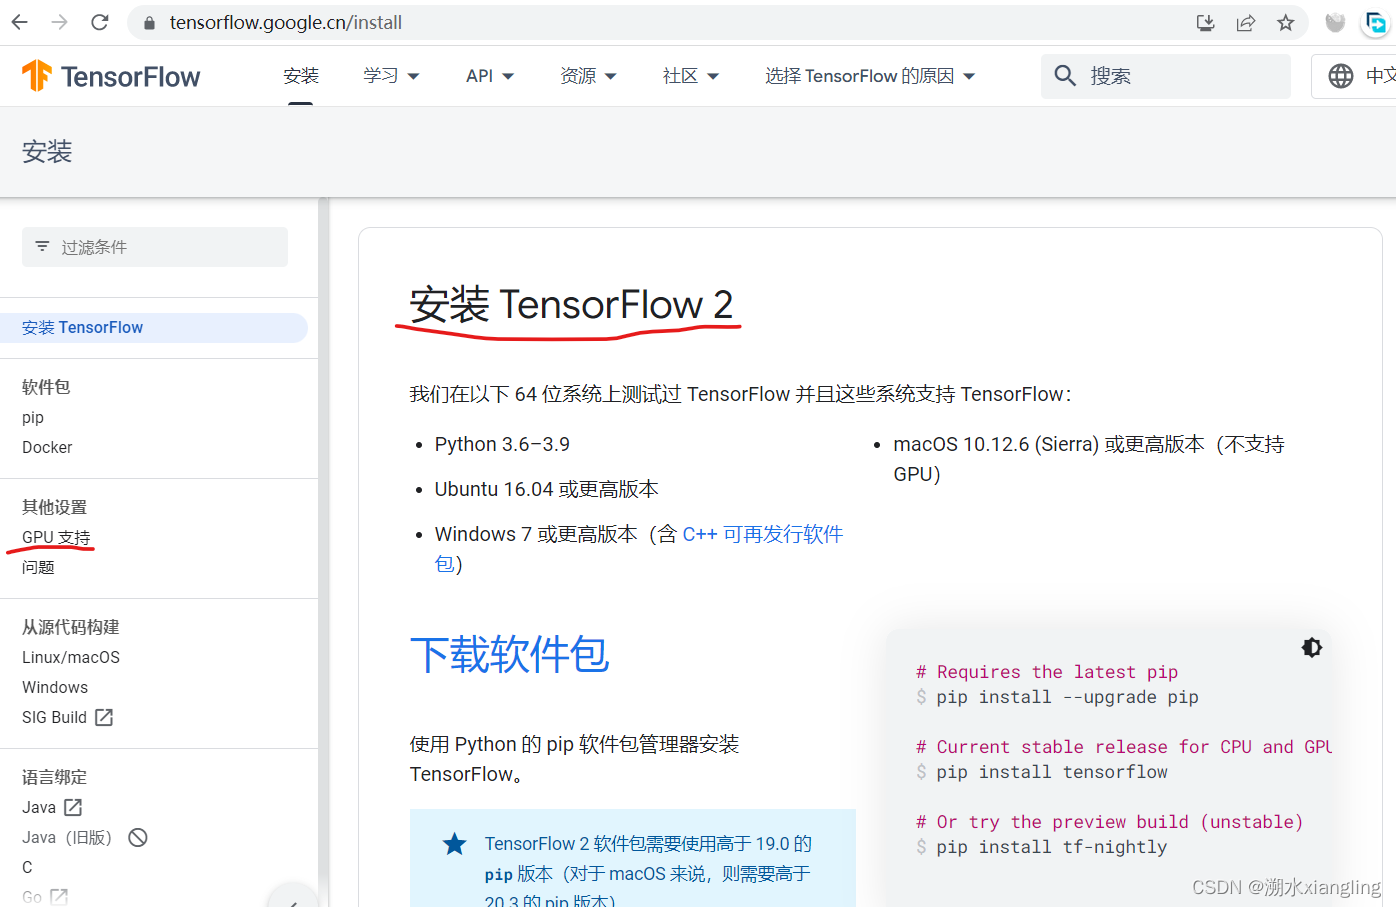The image size is (1396, 907).
Task: Click the install-app icon in address bar
Action: pos(1205,23)
